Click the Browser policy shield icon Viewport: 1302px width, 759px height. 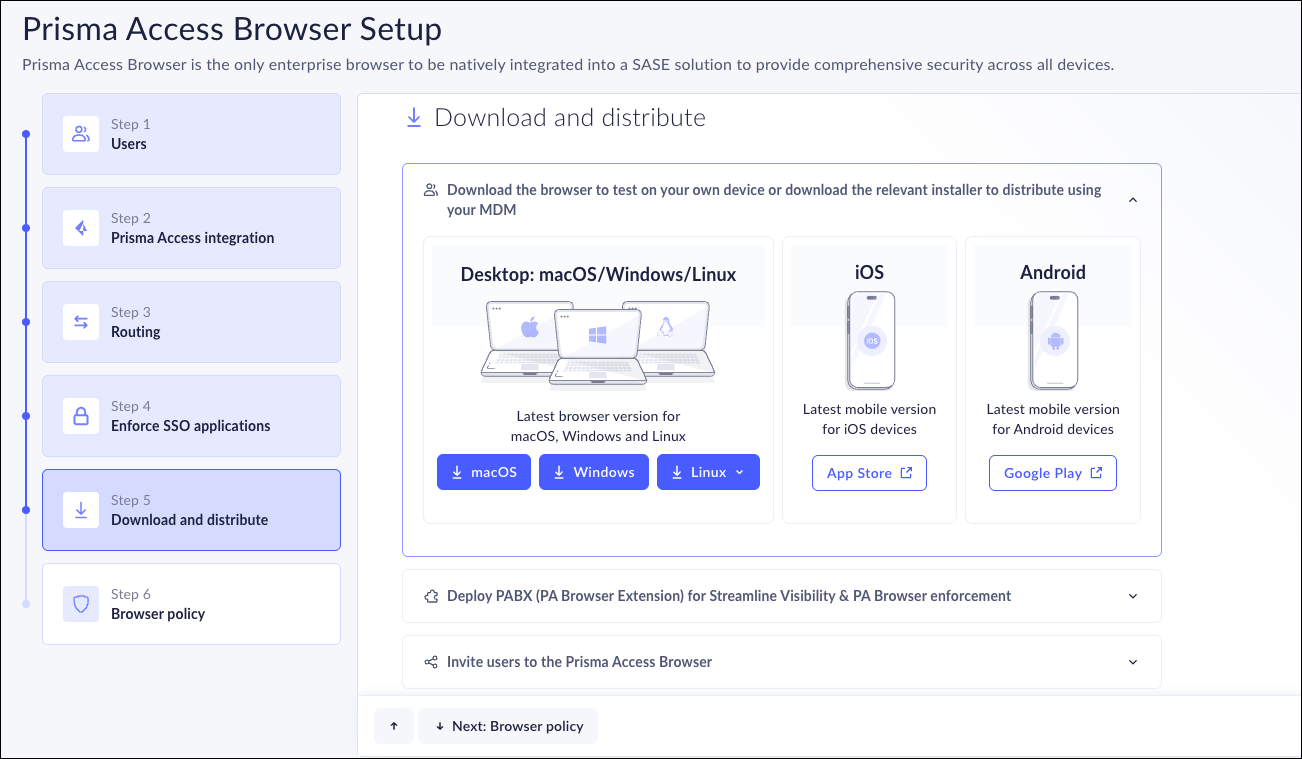click(x=81, y=604)
